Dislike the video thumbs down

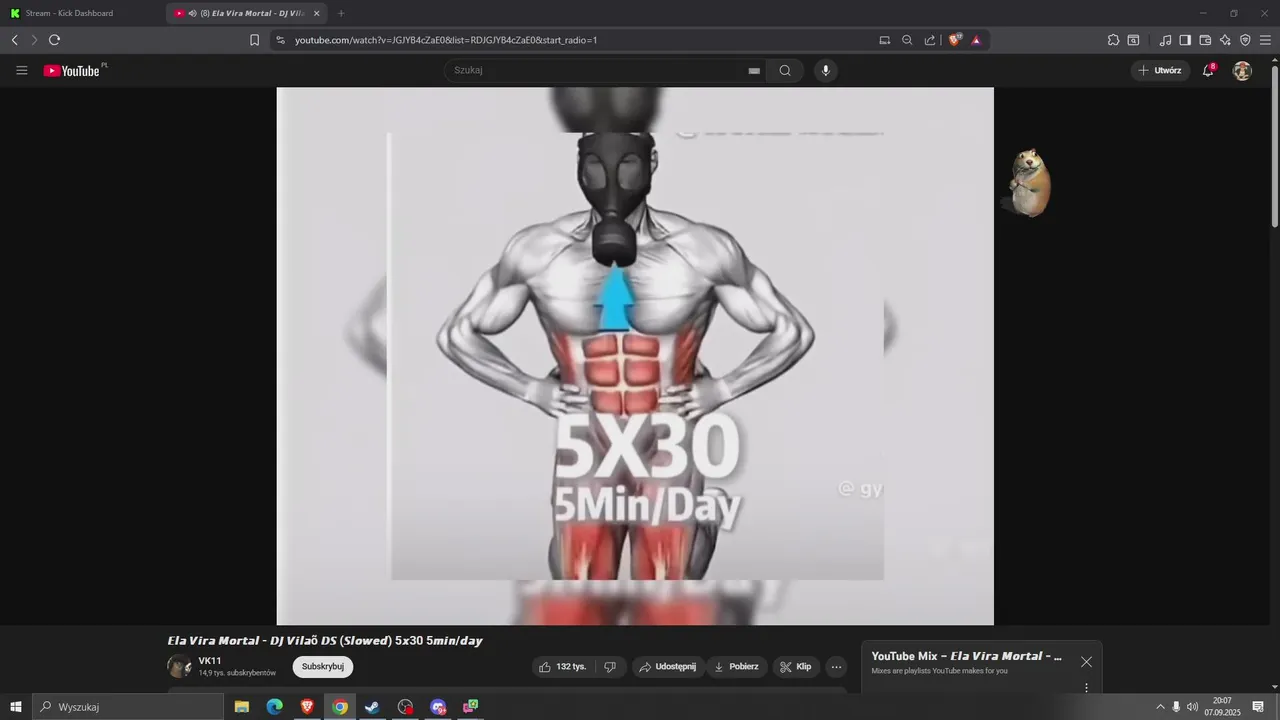coord(610,667)
